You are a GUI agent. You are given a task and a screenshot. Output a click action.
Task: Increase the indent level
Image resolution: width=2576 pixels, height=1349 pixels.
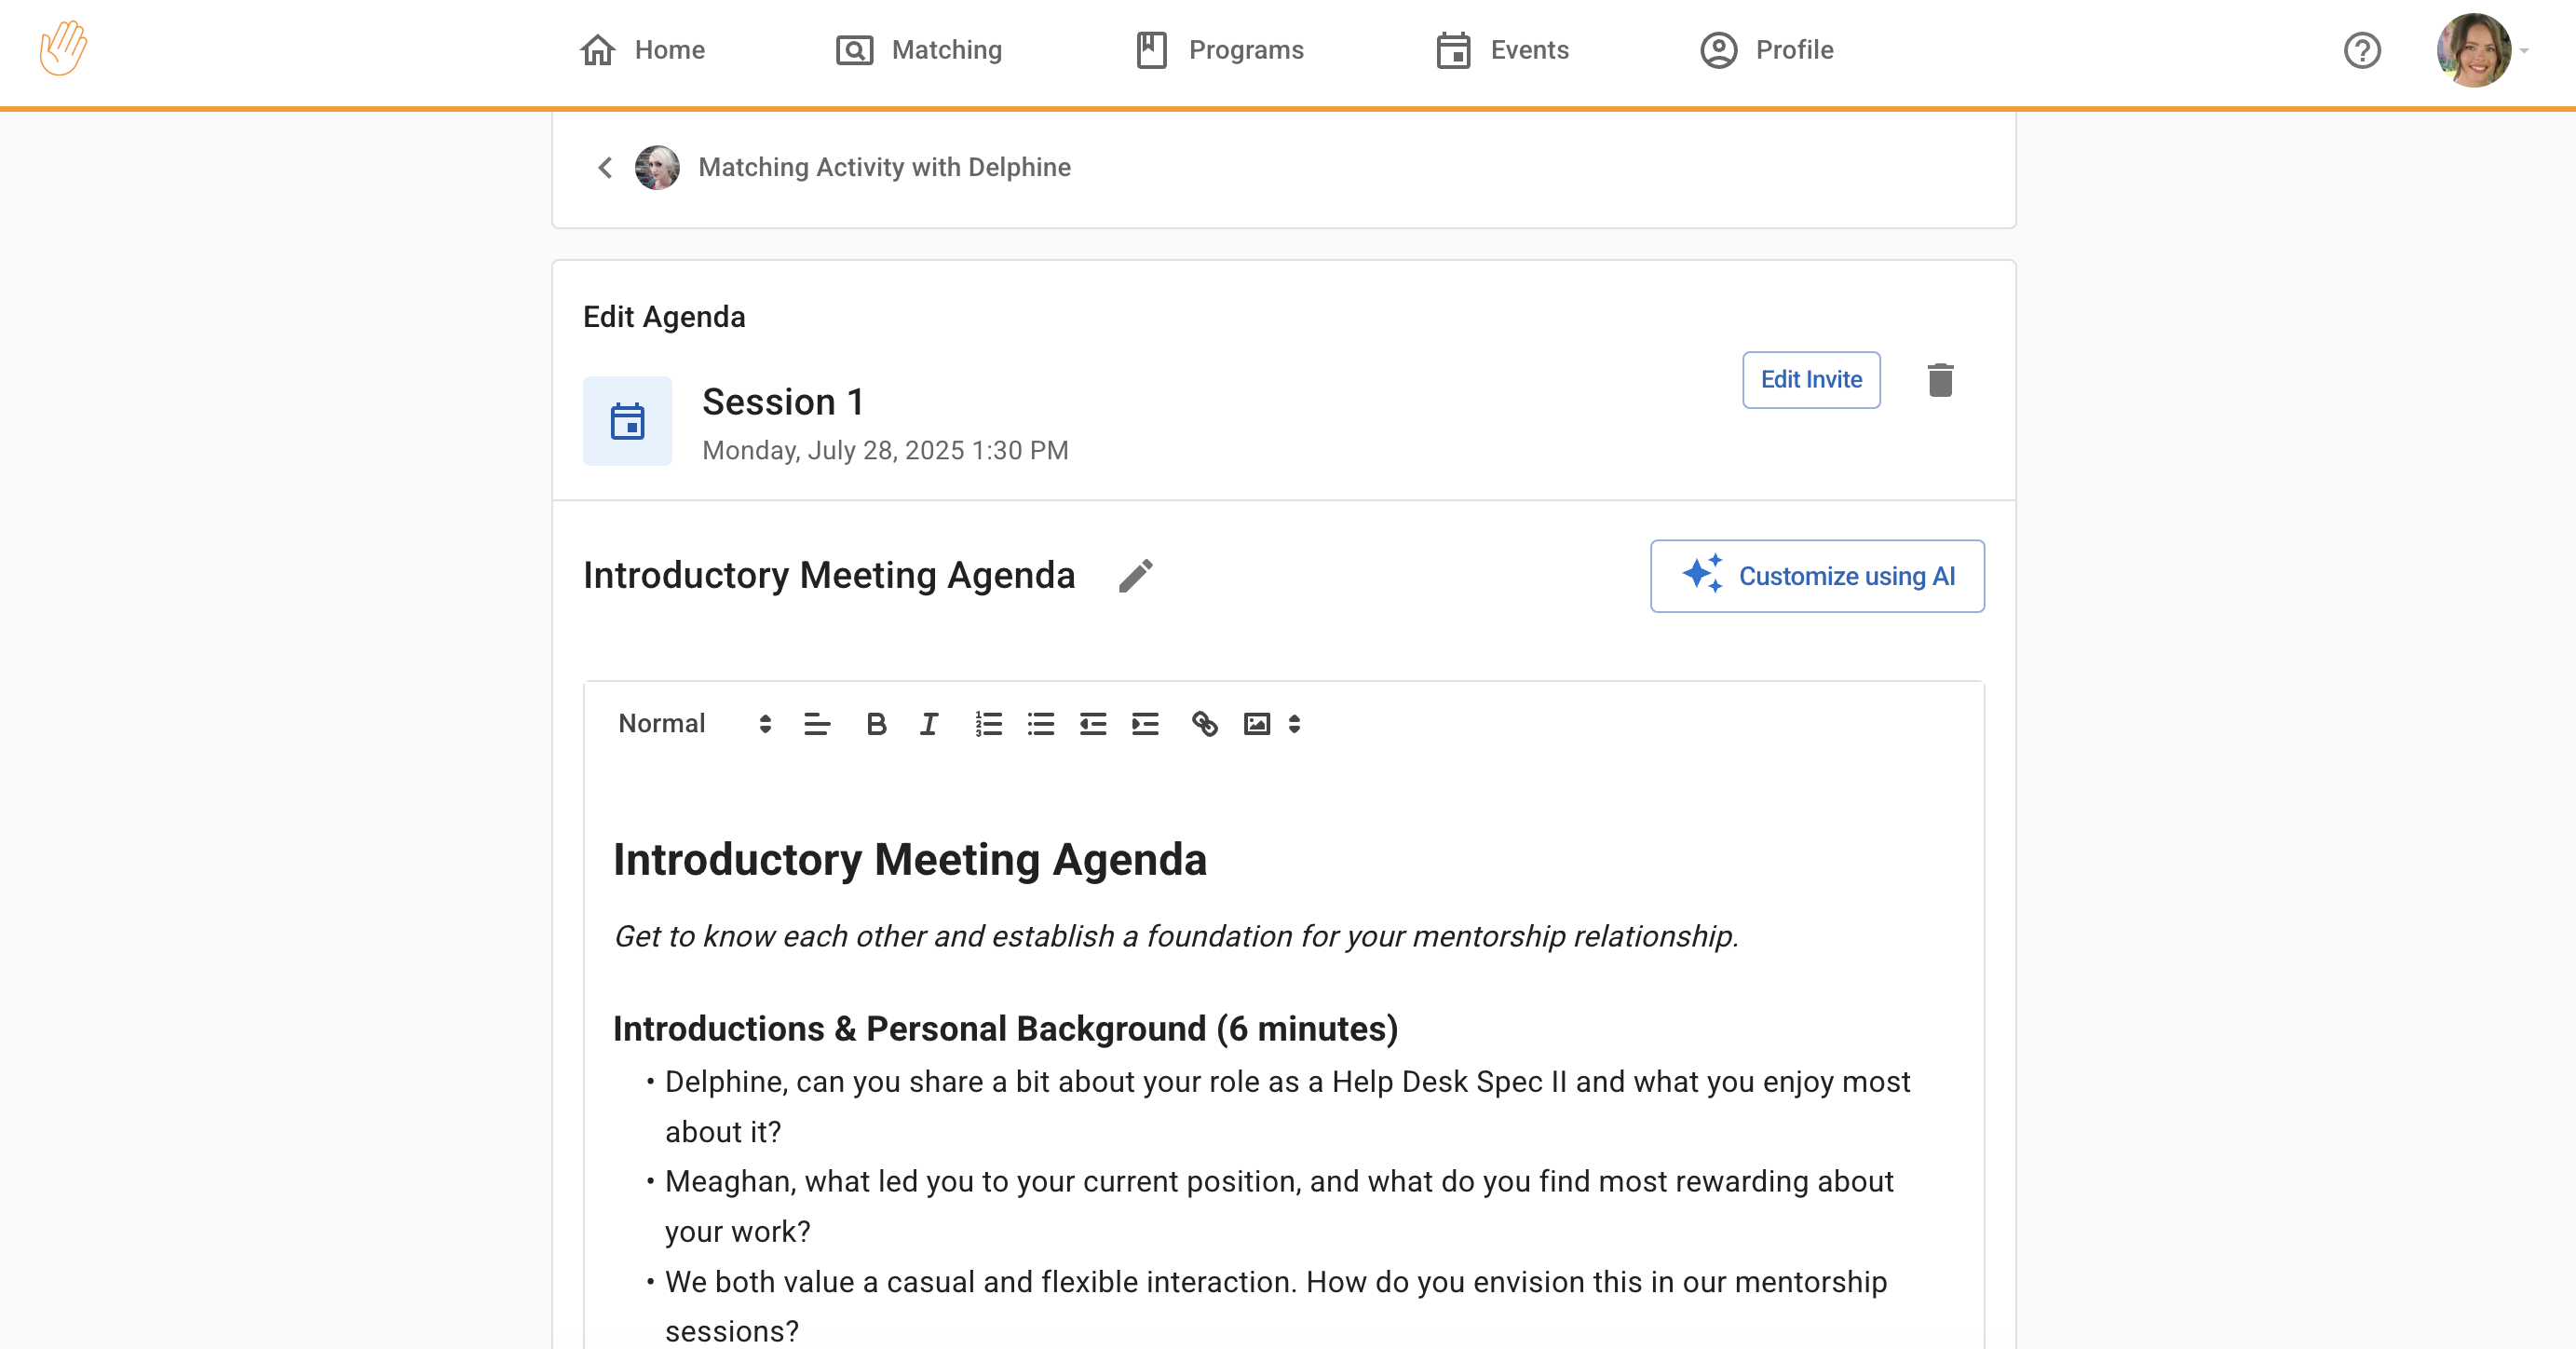pyautogui.click(x=1144, y=723)
